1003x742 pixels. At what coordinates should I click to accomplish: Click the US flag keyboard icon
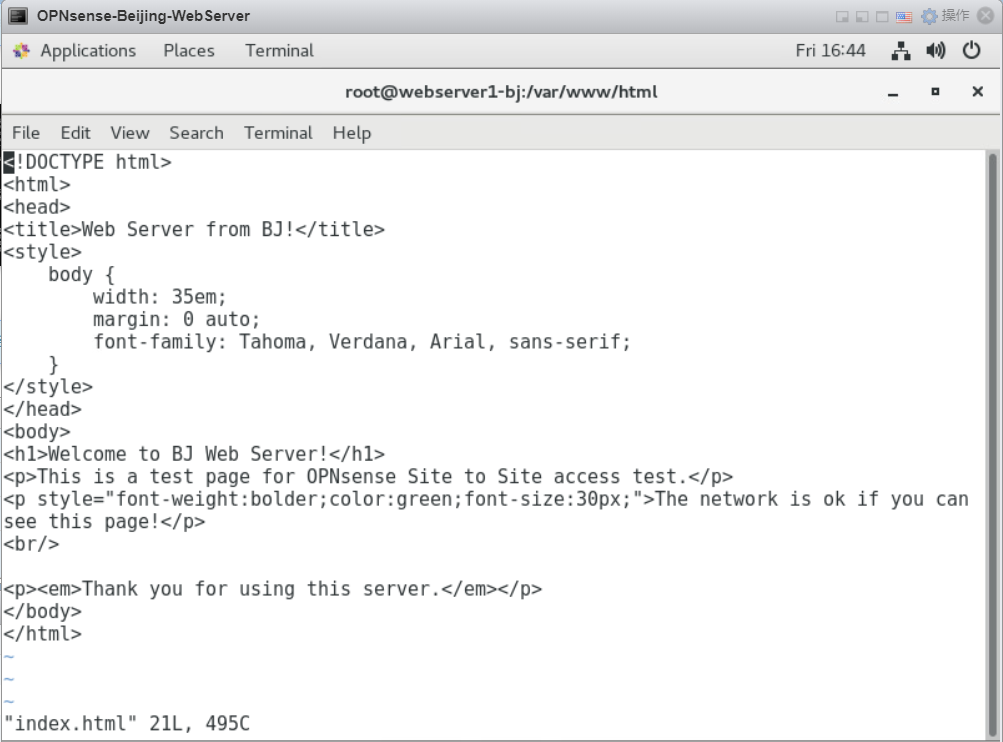click(x=903, y=17)
